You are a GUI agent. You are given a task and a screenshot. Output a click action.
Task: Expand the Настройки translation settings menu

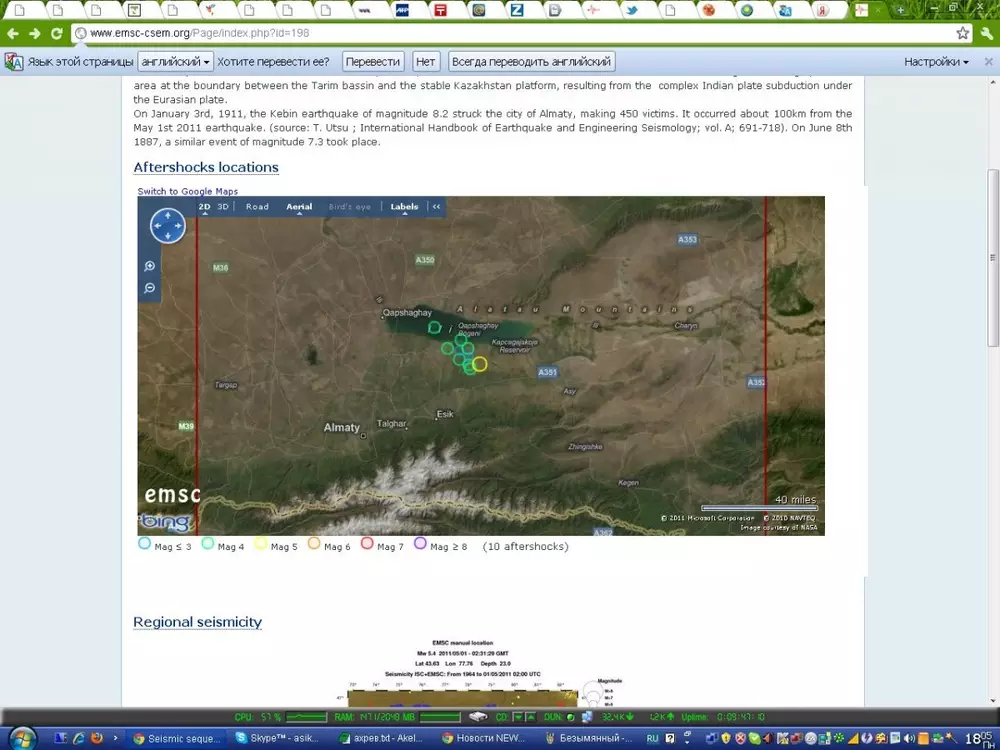pos(936,62)
